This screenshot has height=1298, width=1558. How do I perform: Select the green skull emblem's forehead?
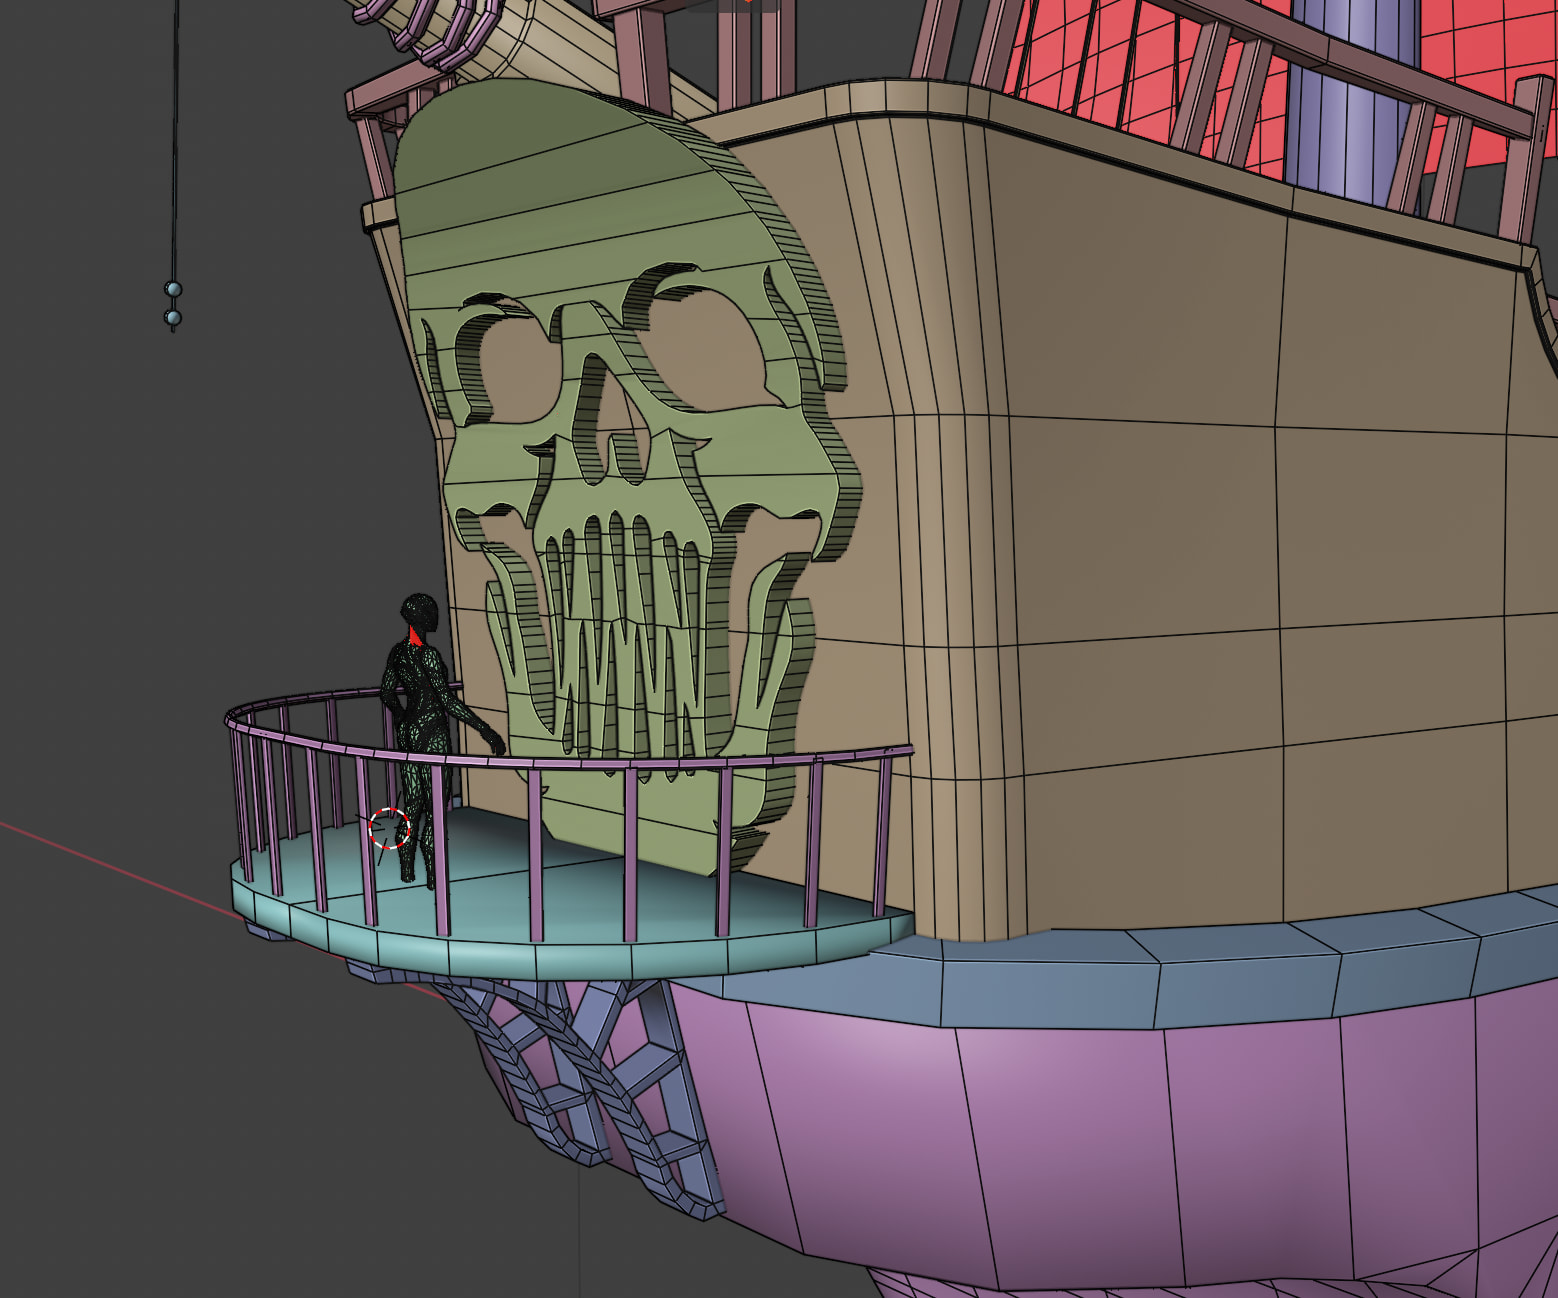click(x=560, y=200)
